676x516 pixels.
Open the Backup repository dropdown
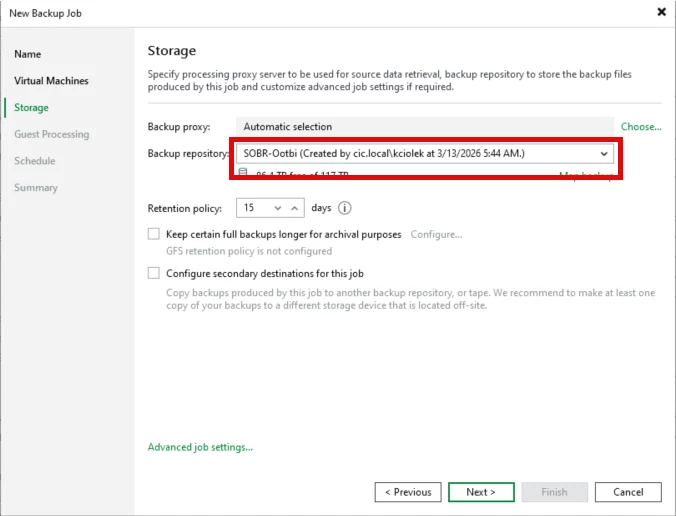point(604,153)
